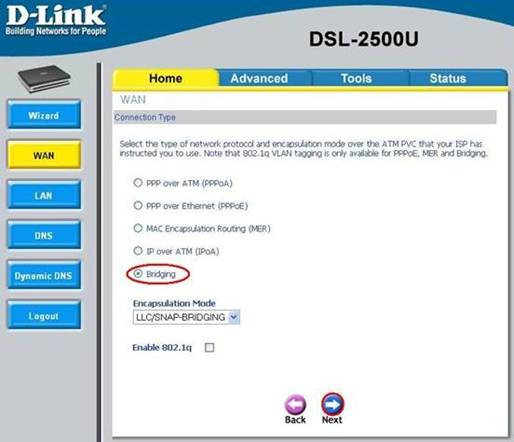The height and width of the screenshot is (442, 514).
Task: Select PPP over Ethernet (PPPoE) option
Action: pos(138,205)
